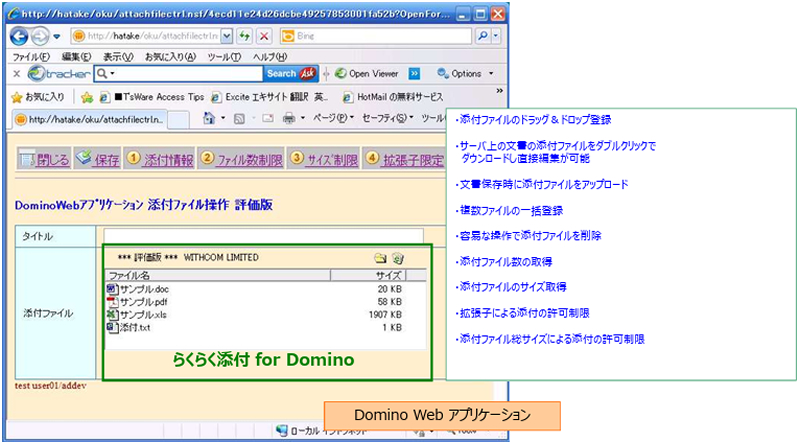Open the ページ(P) command menu

[x=333, y=118]
